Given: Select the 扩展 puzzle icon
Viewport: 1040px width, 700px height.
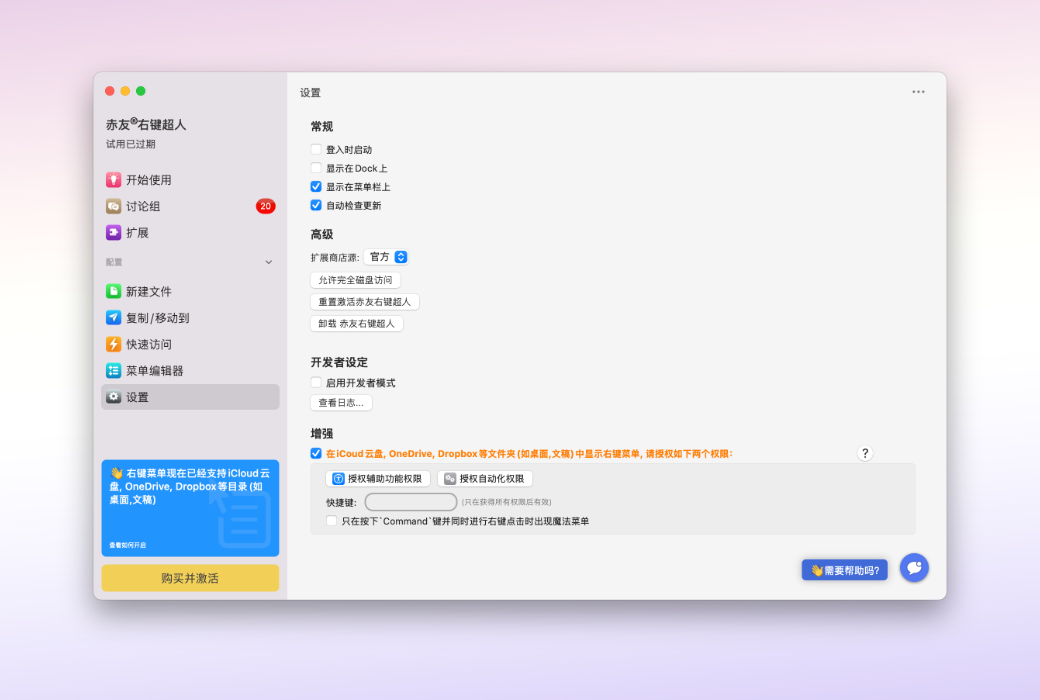Looking at the screenshot, I should (113, 233).
